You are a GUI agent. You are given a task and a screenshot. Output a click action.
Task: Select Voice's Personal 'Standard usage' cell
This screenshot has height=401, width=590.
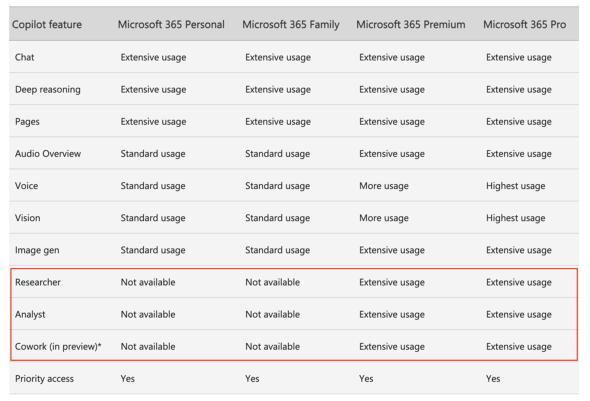(x=153, y=186)
